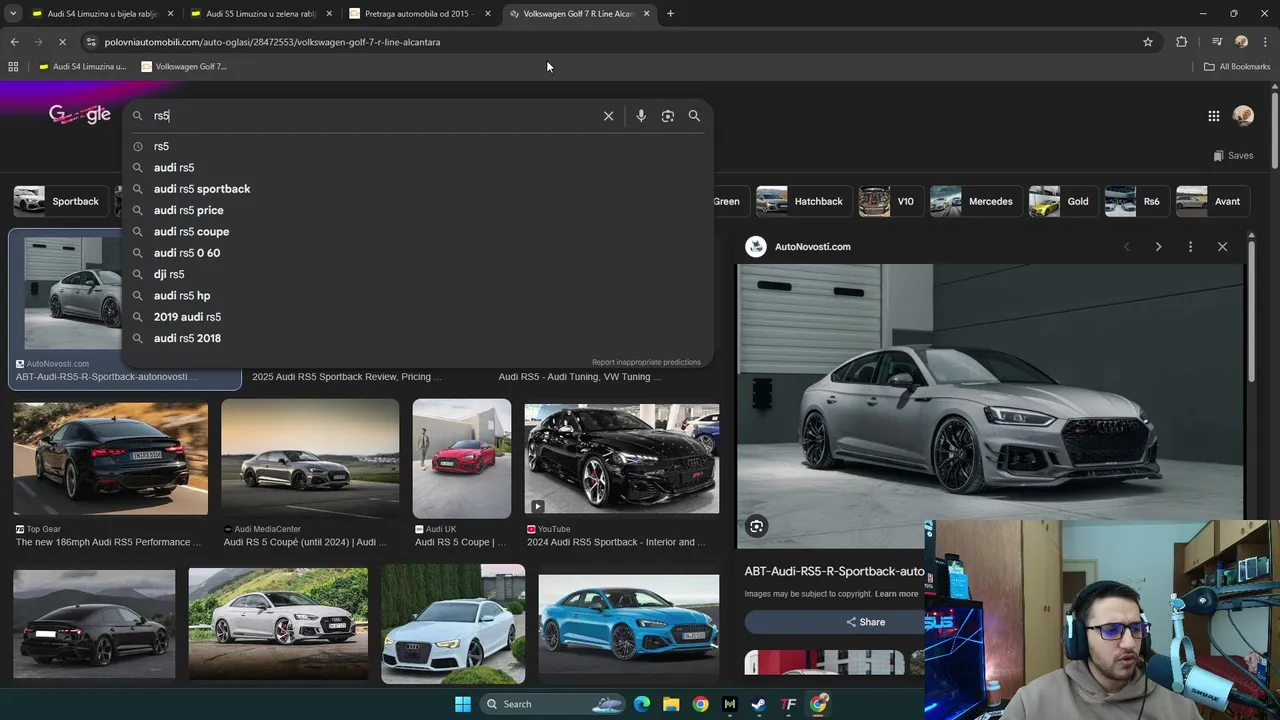Launch Microsoft Edge from taskbar
This screenshot has height=720, width=1280.
[x=642, y=704]
